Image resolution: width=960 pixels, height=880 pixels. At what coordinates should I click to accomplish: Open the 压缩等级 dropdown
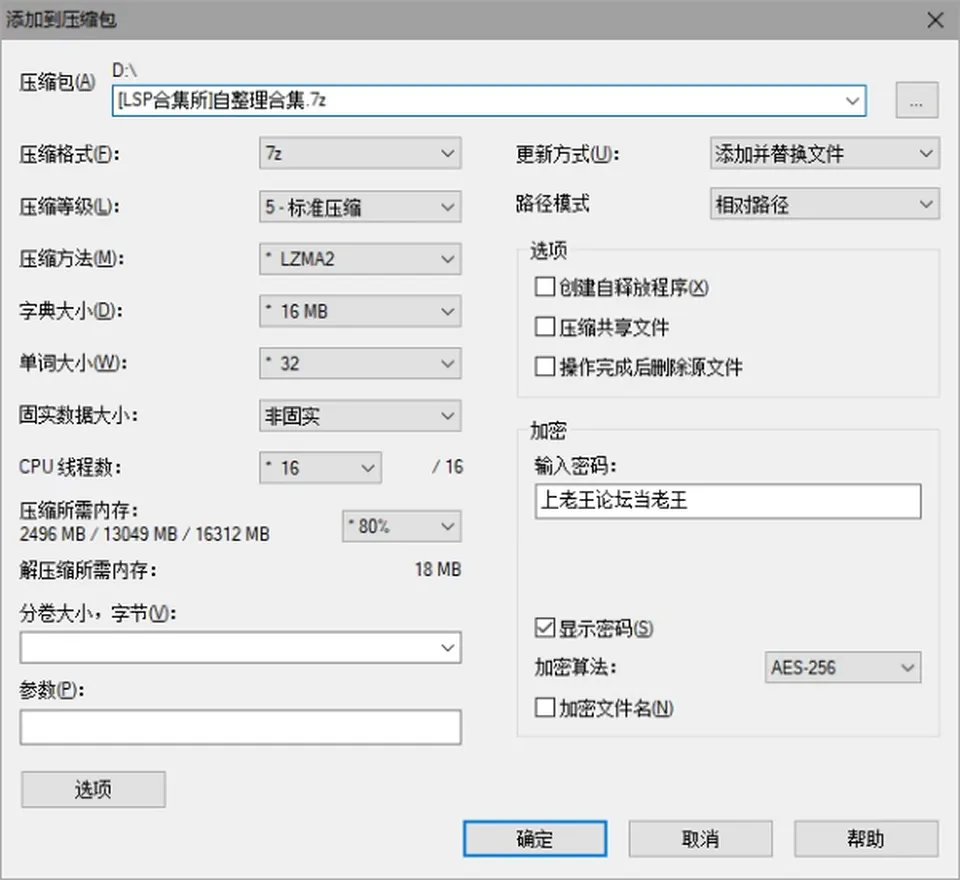tap(360, 207)
